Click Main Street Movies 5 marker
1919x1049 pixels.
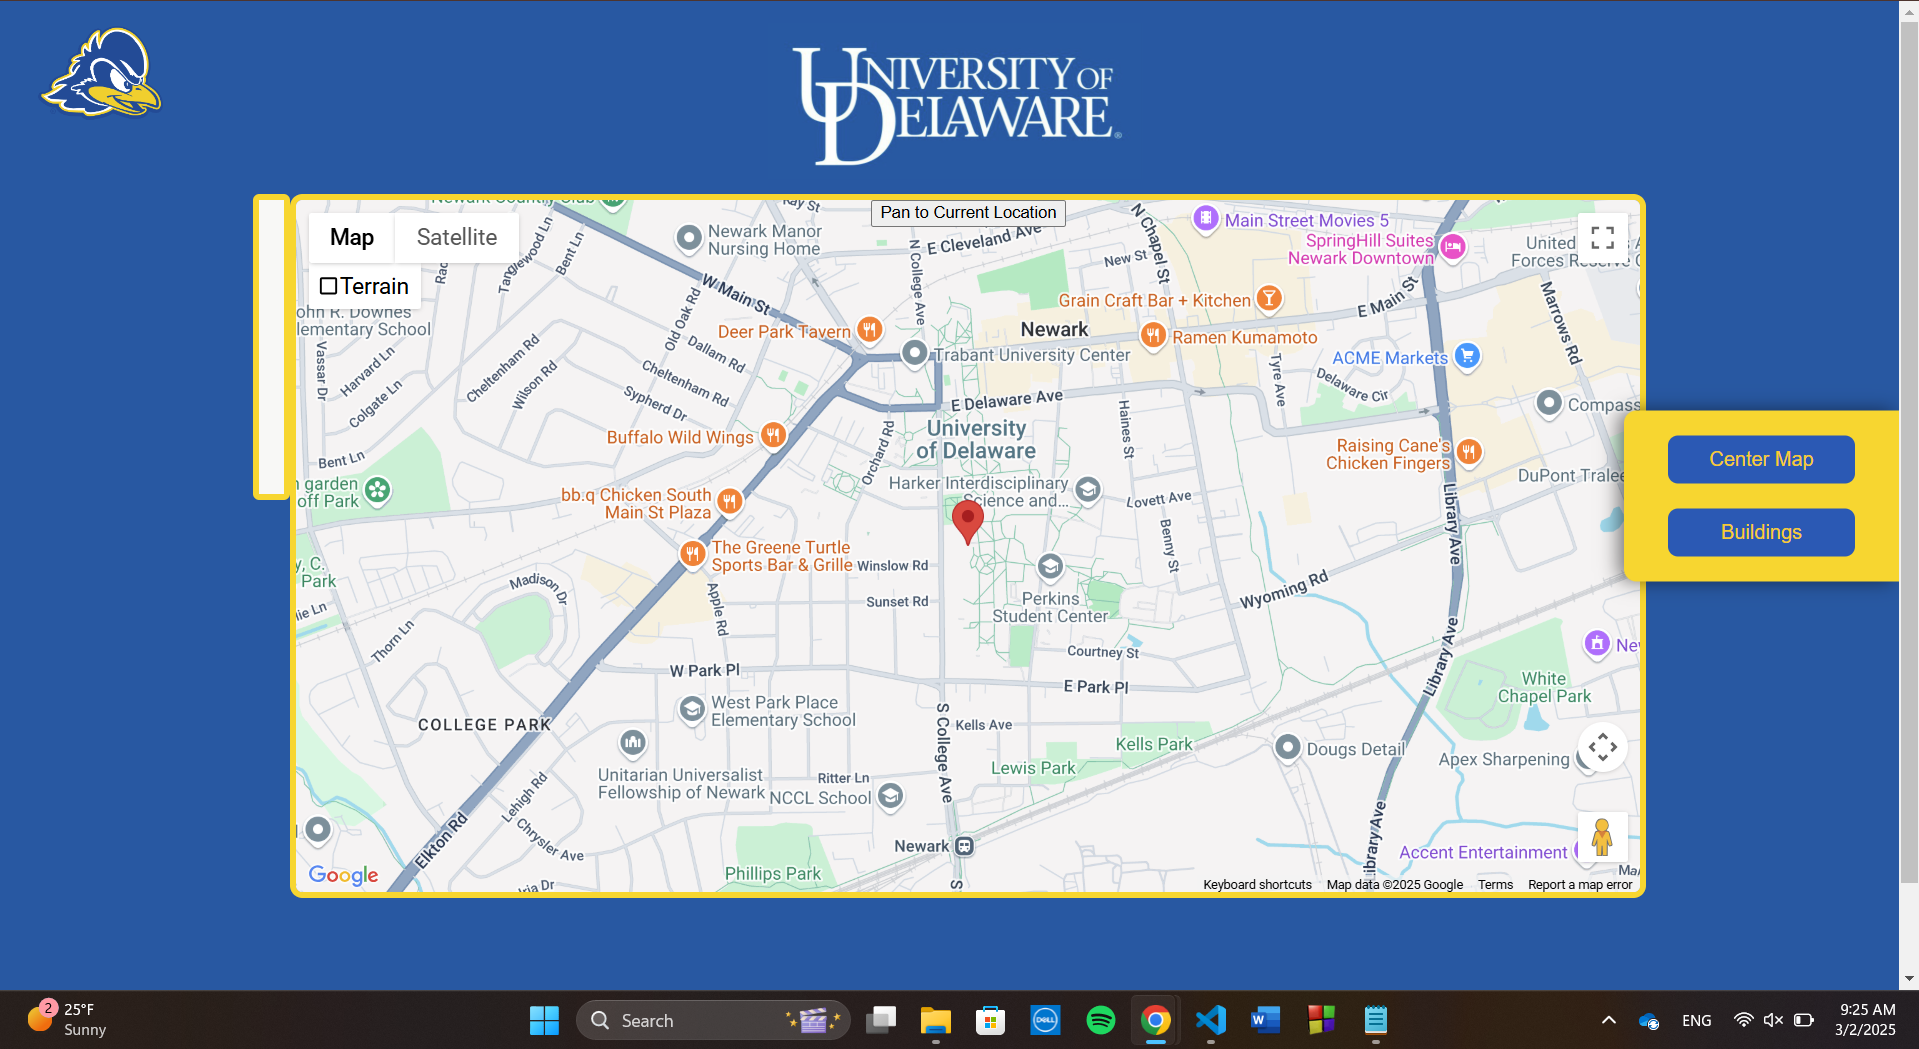[x=1206, y=218]
